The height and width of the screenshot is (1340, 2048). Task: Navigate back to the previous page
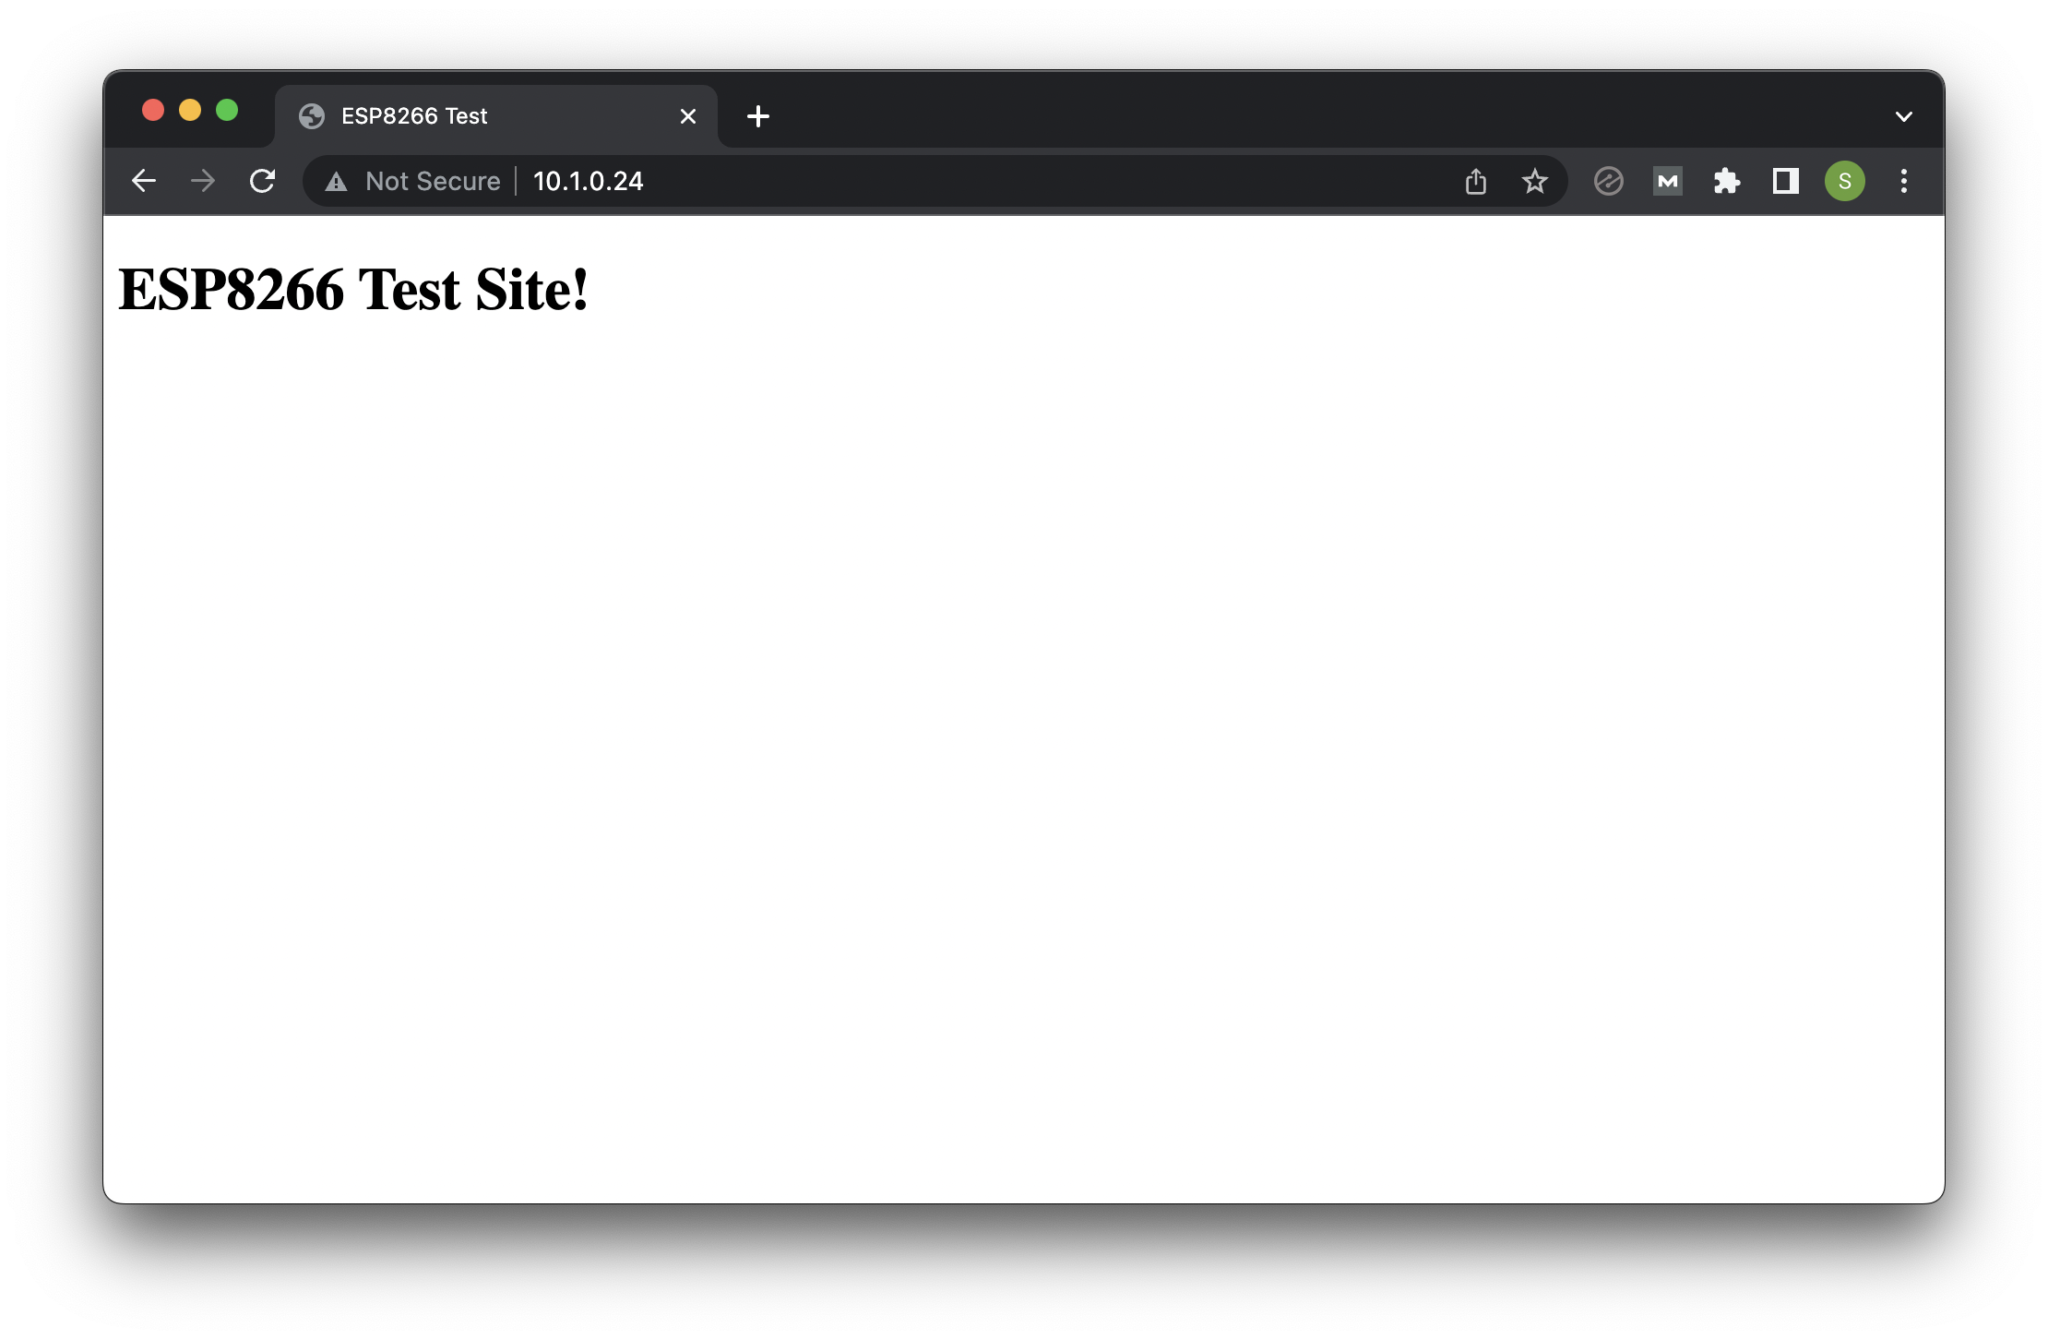pyautogui.click(x=143, y=181)
